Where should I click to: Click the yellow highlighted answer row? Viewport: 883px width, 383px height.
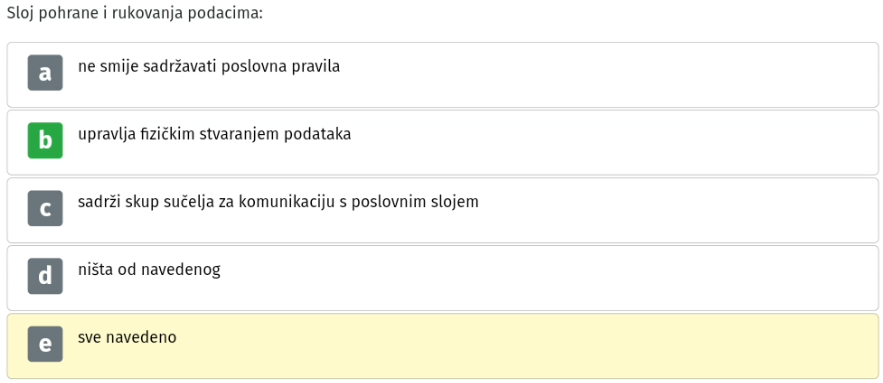(x=443, y=346)
